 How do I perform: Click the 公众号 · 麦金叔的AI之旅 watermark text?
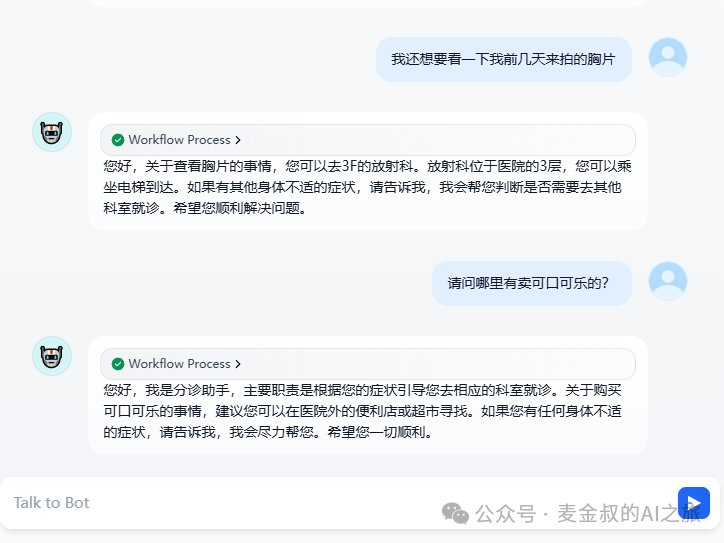[585, 514]
